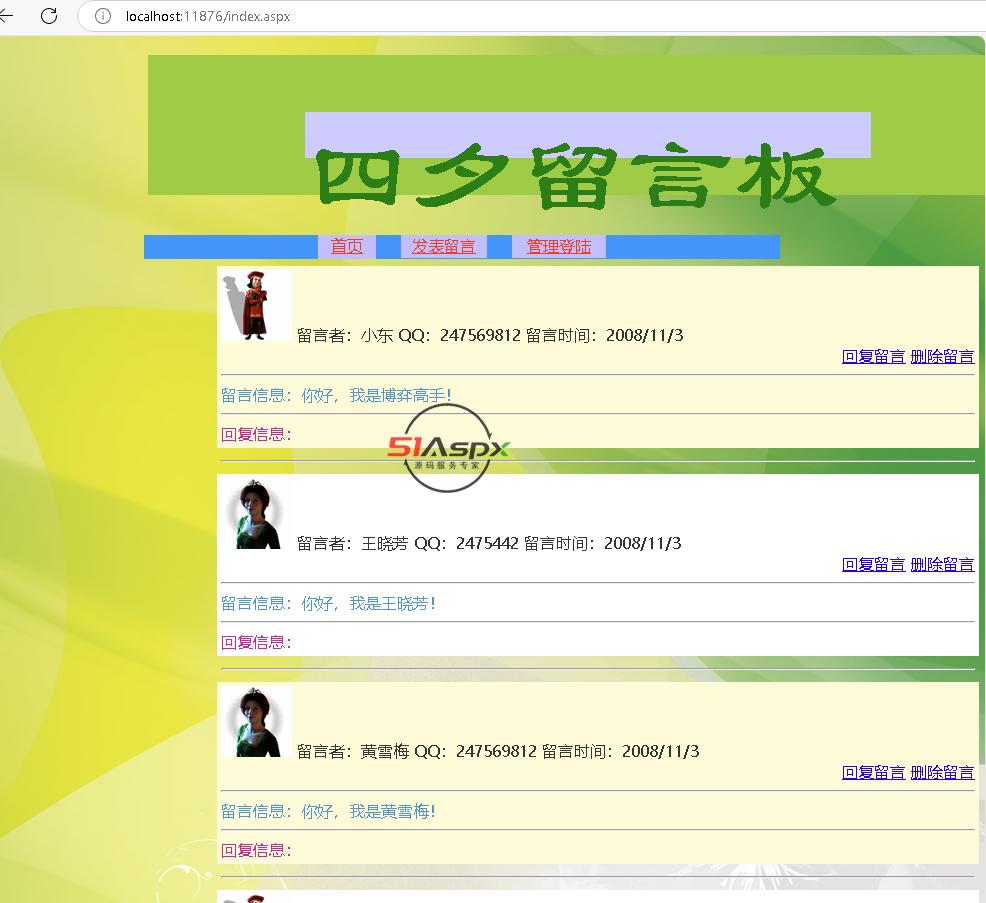The width and height of the screenshot is (986, 903).
Task: Delete 小东's message via 删除留言
Action: [x=942, y=356]
